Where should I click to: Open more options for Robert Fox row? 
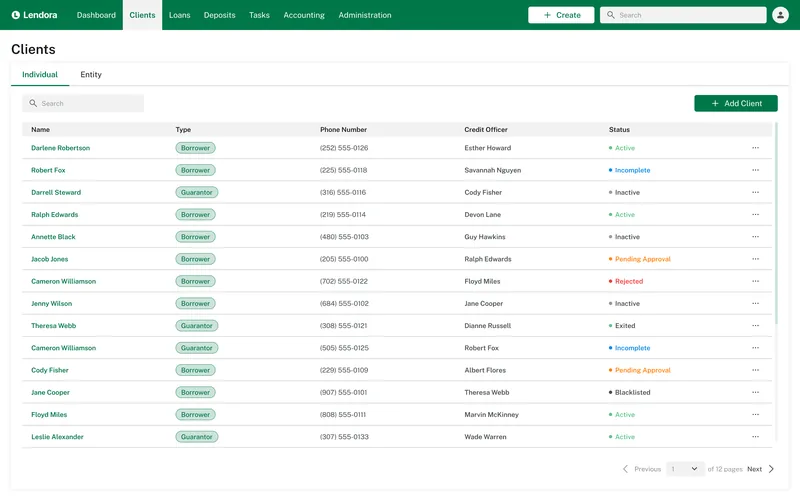[755, 170]
